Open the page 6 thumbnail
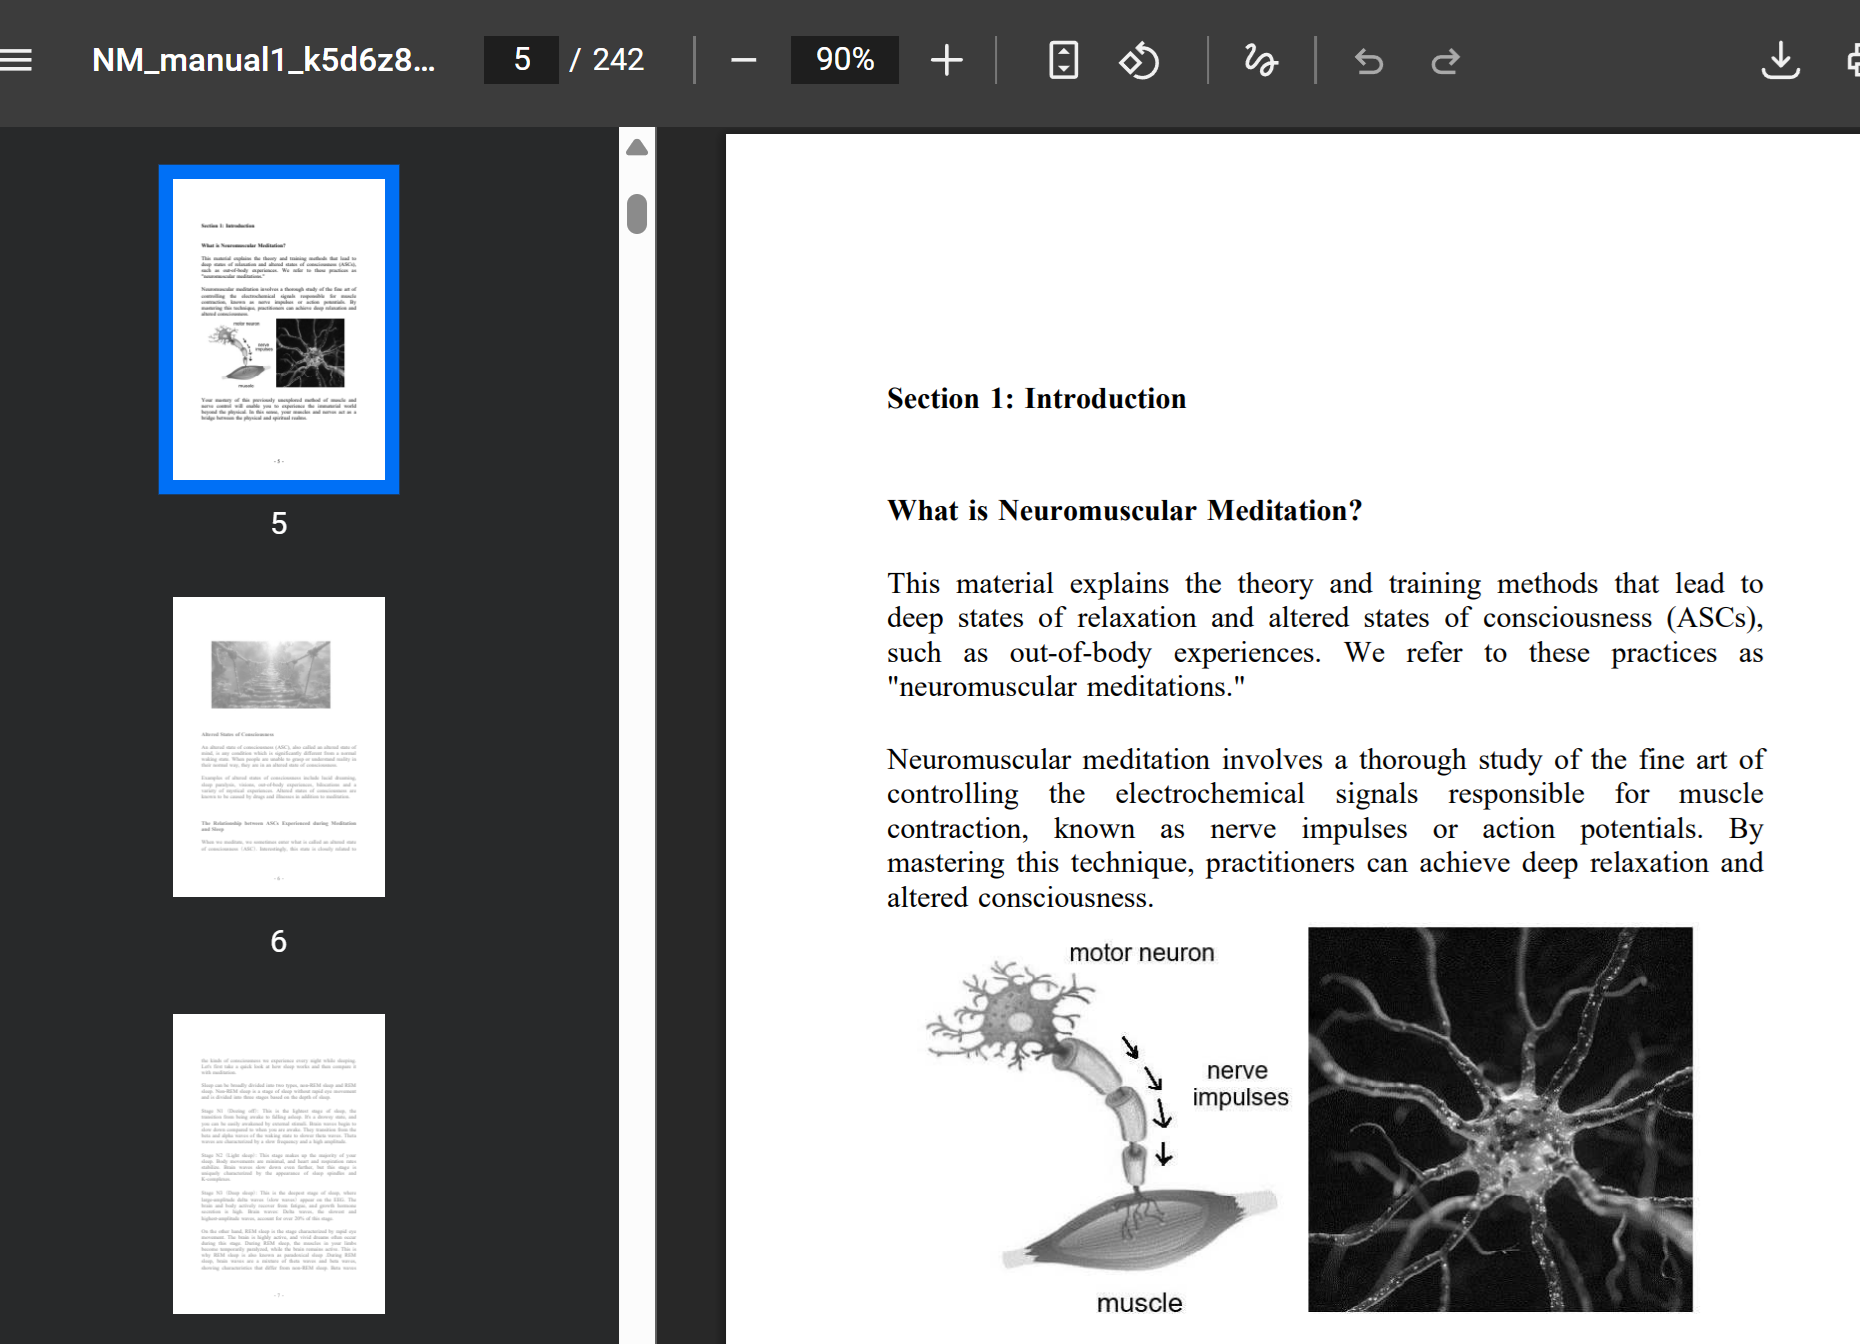 point(279,746)
